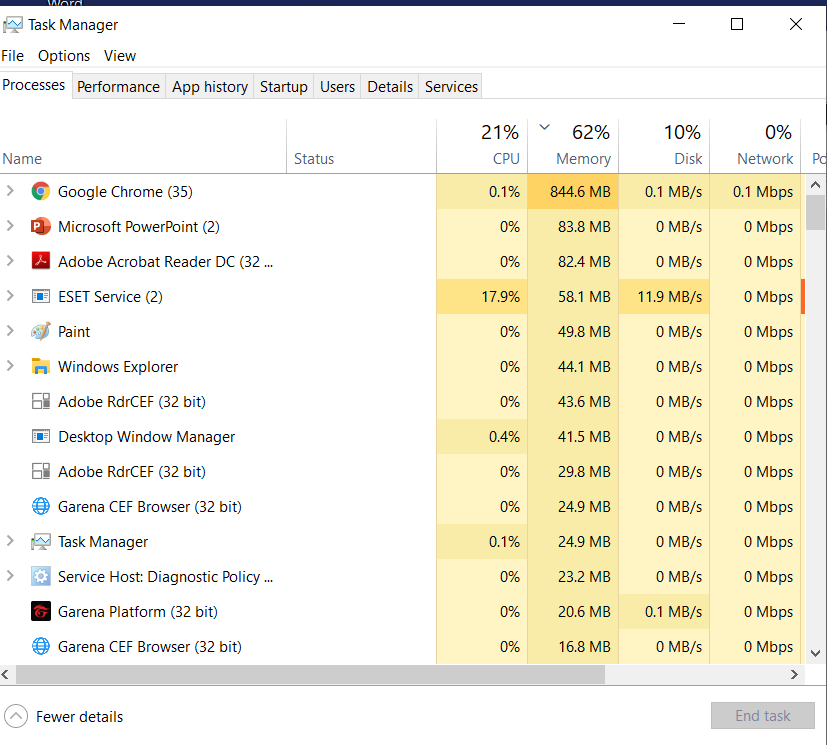Image resolution: width=827 pixels, height=745 pixels.
Task: Switch to the Startup tab
Action: tap(284, 86)
